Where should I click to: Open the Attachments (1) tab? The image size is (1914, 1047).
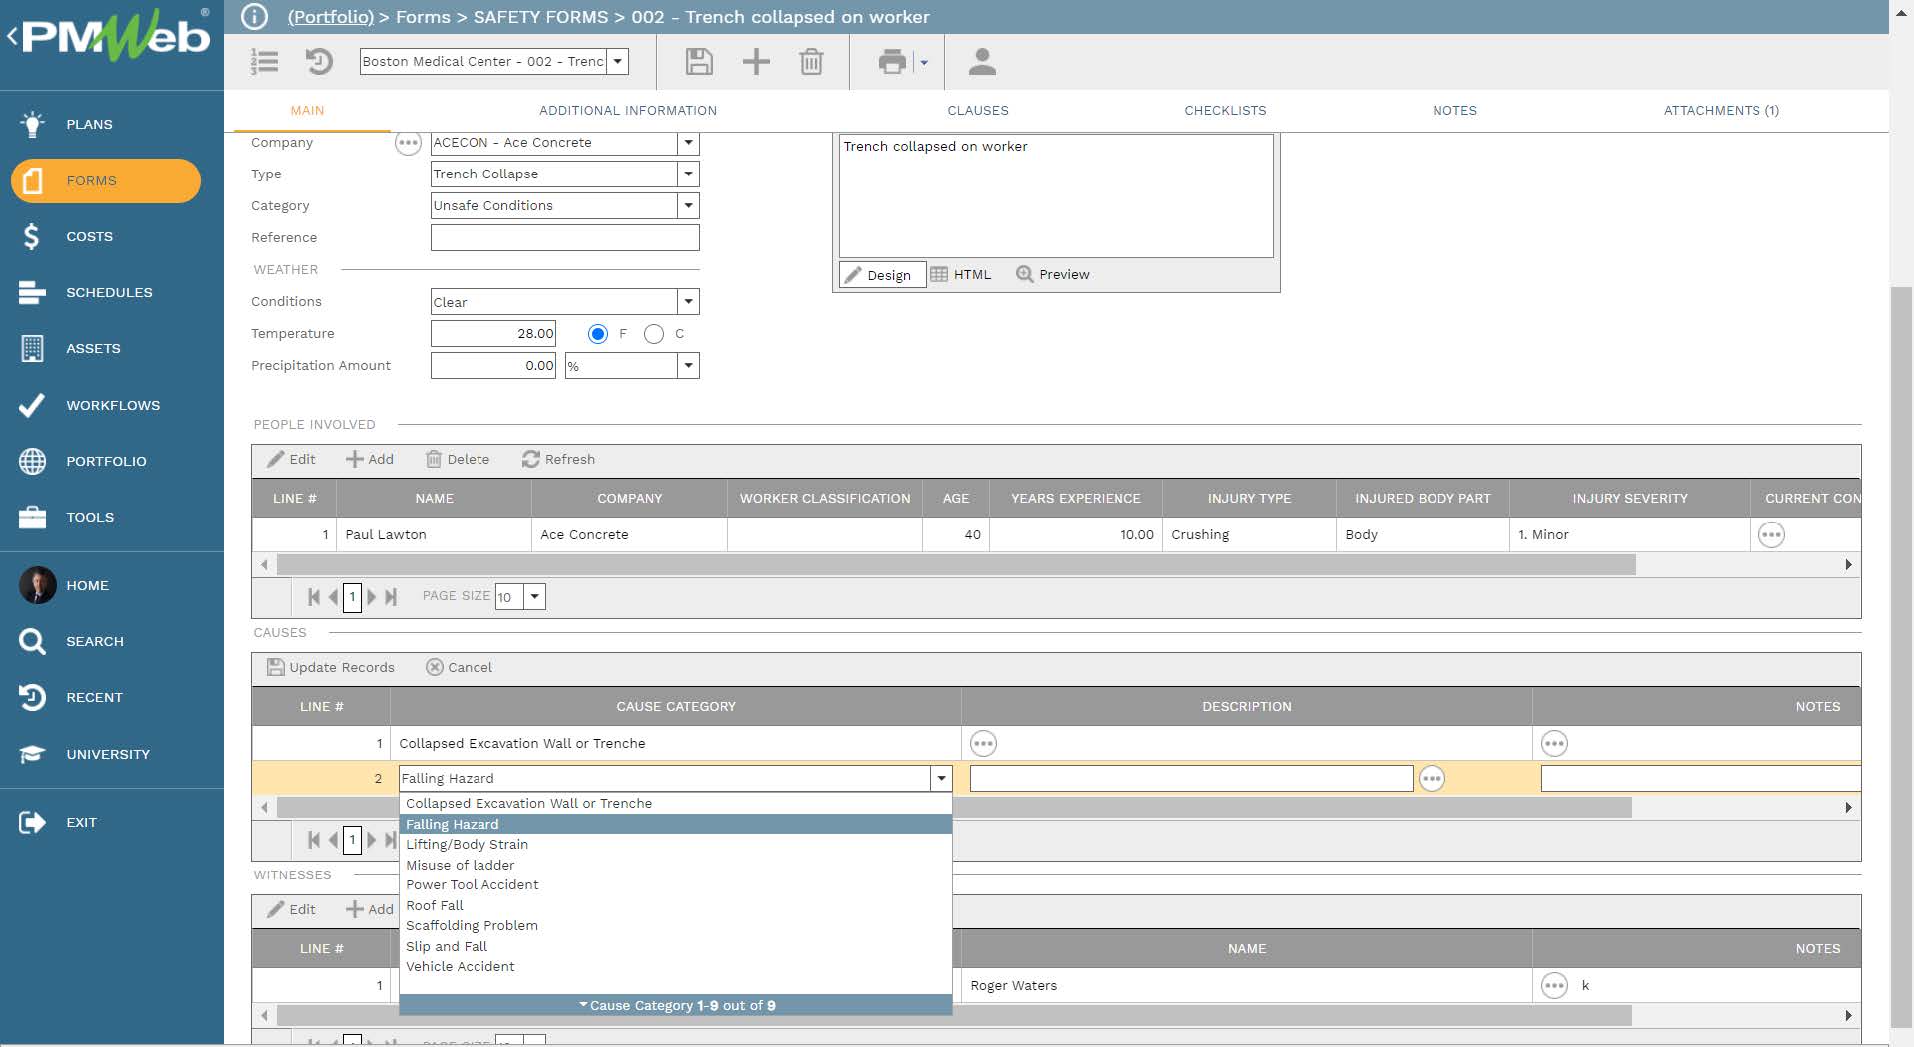pos(1721,111)
